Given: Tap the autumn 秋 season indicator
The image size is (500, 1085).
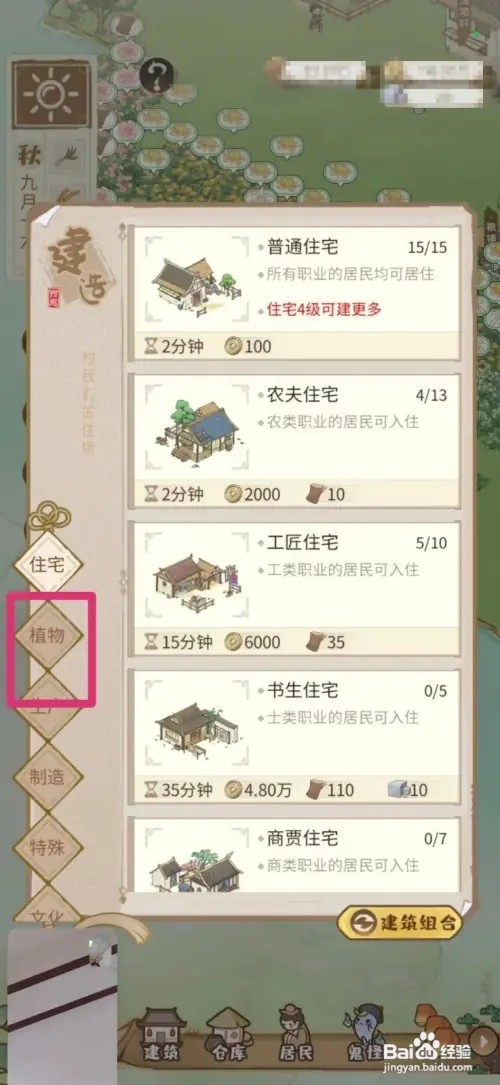Looking at the screenshot, I should (x=28, y=154).
